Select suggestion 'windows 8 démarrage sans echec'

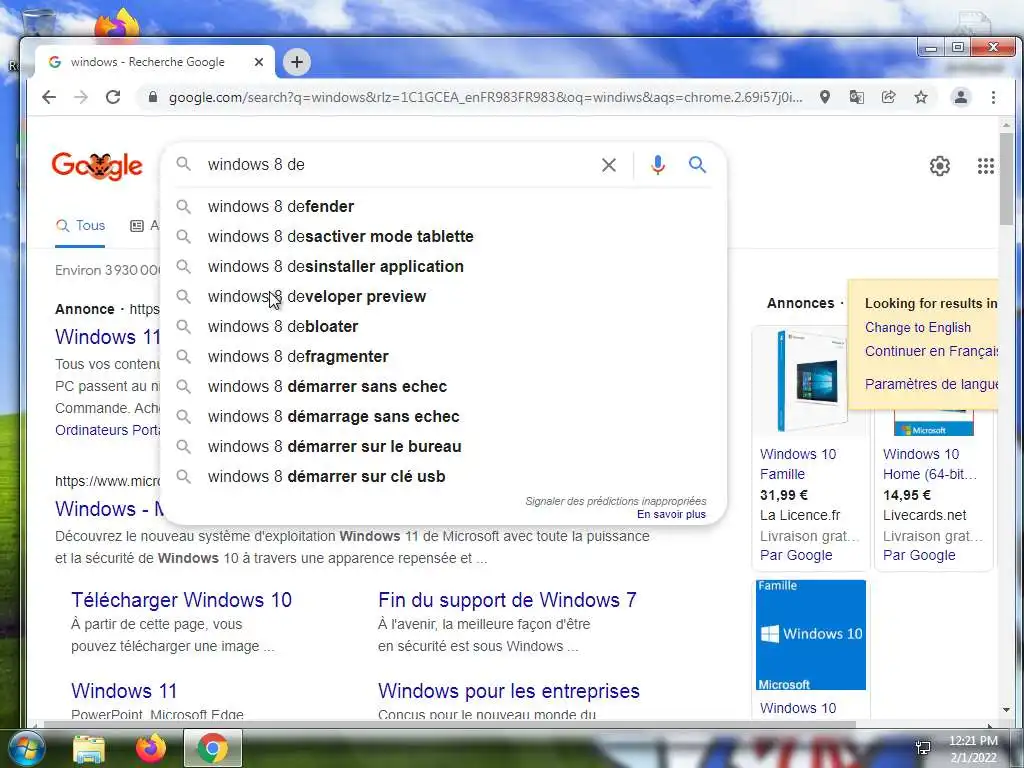443,417
